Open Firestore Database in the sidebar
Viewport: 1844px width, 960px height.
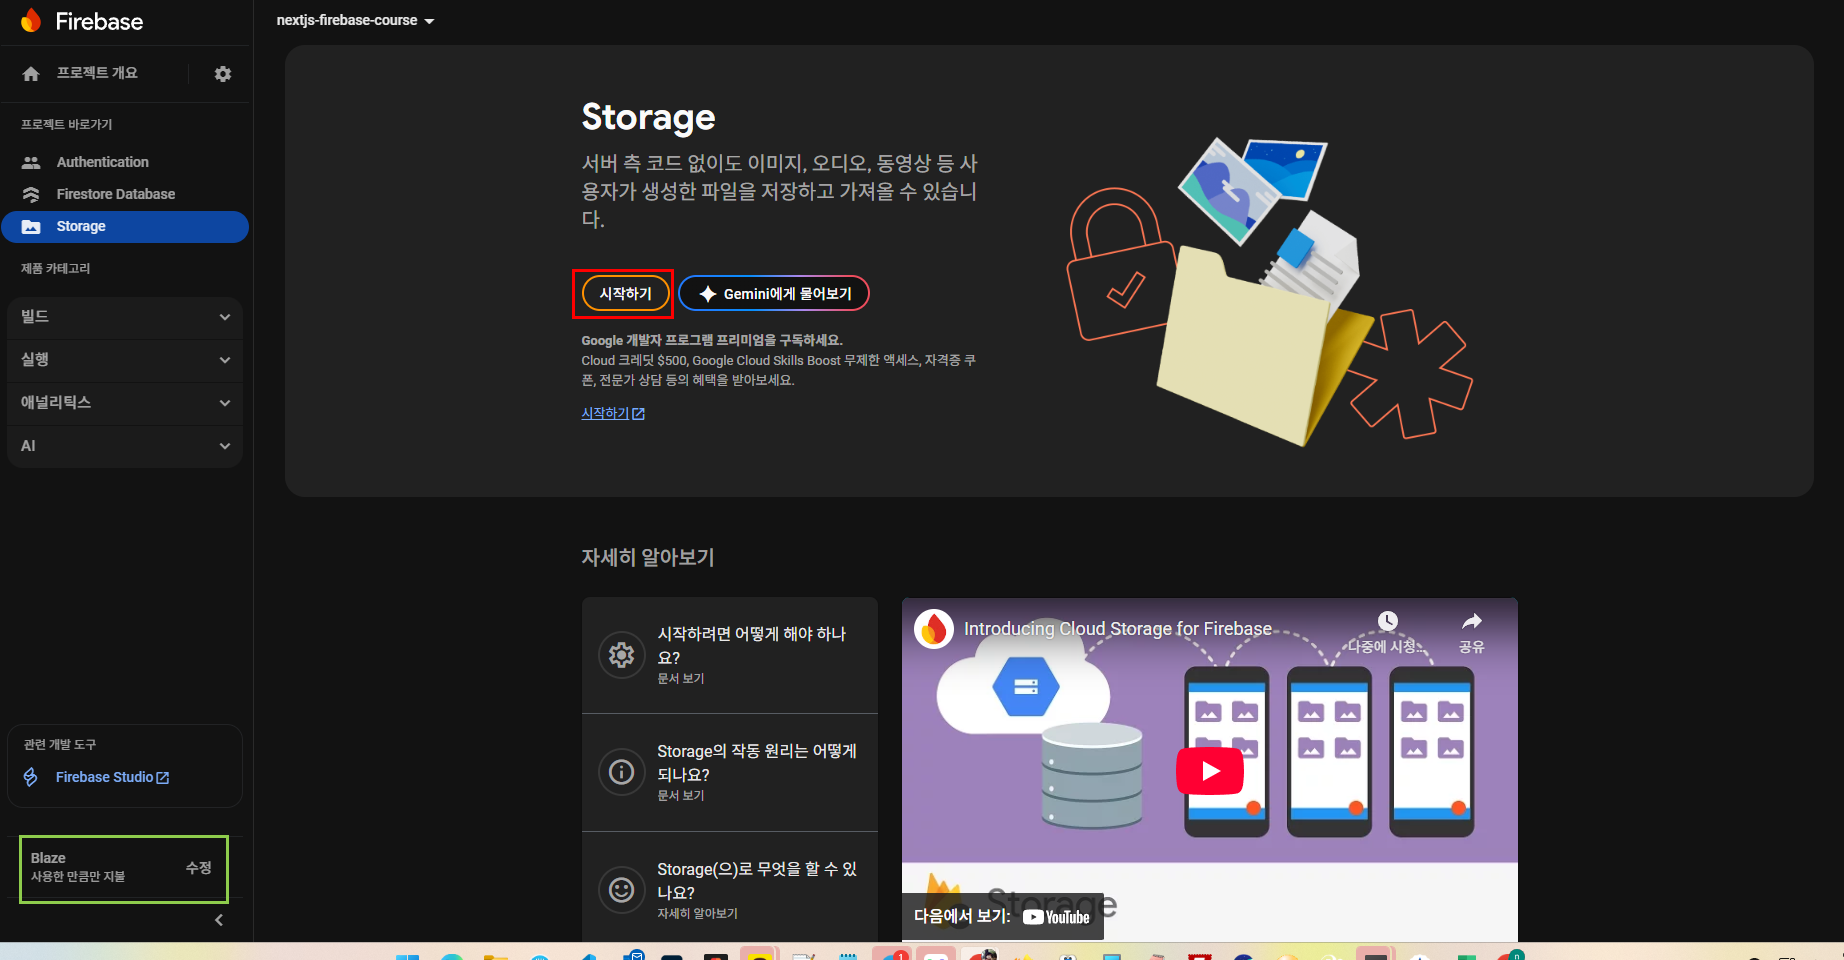tap(115, 194)
